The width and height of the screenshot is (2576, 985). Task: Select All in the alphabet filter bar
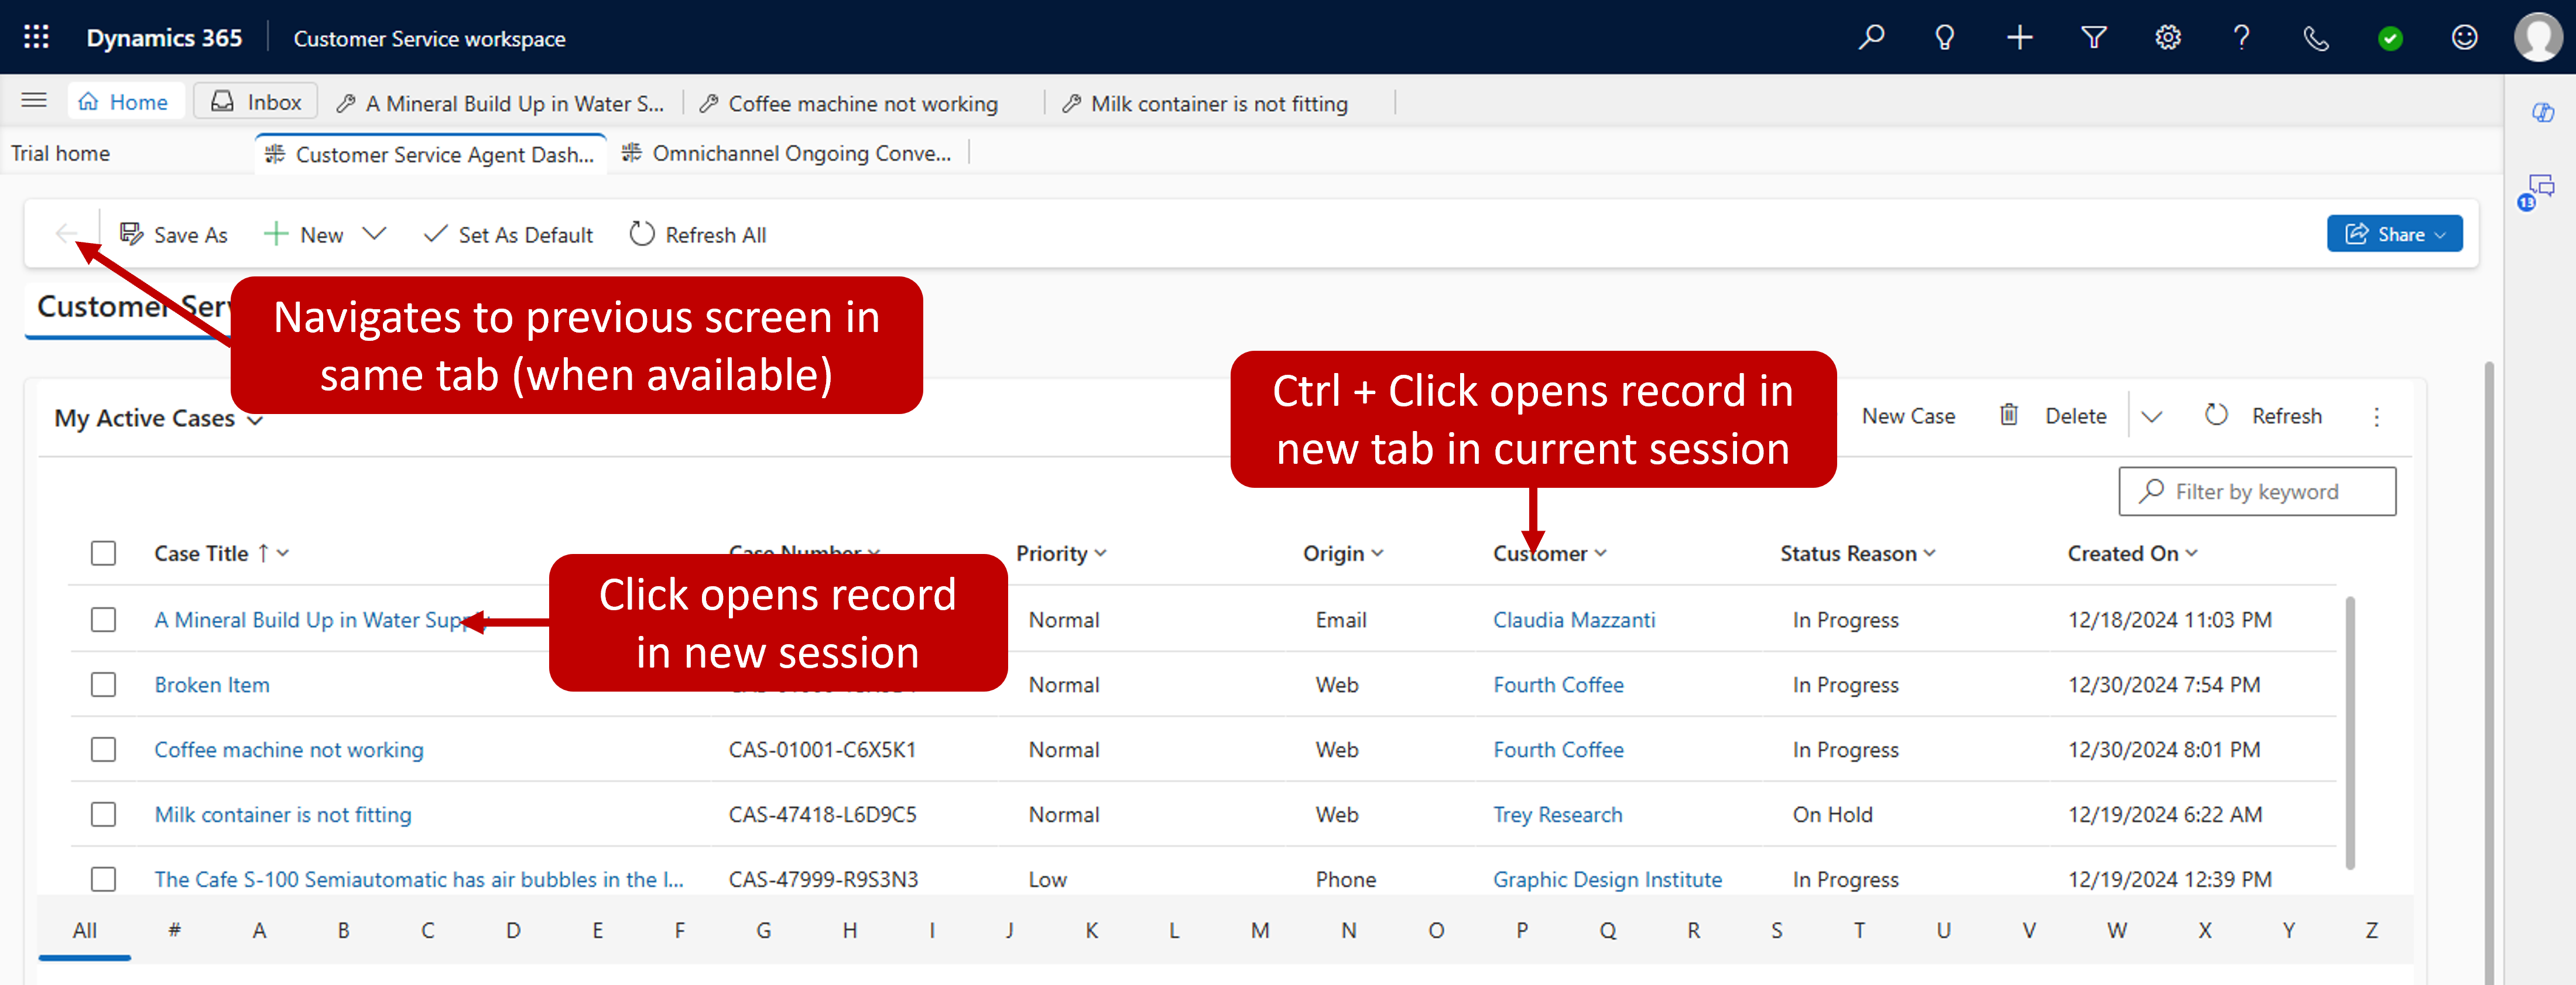pyautogui.click(x=85, y=930)
